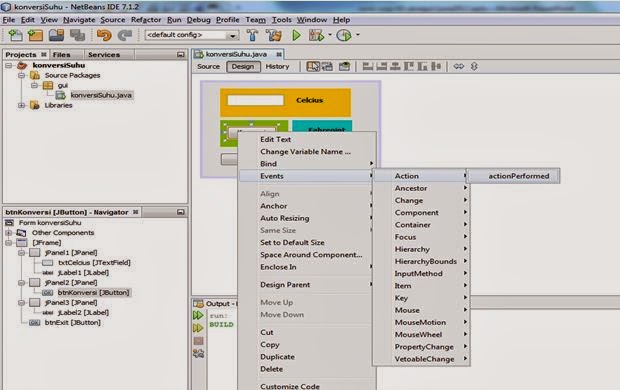620x390 pixels.
Task: Open the Tools menu
Action: click(x=282, y=20)
